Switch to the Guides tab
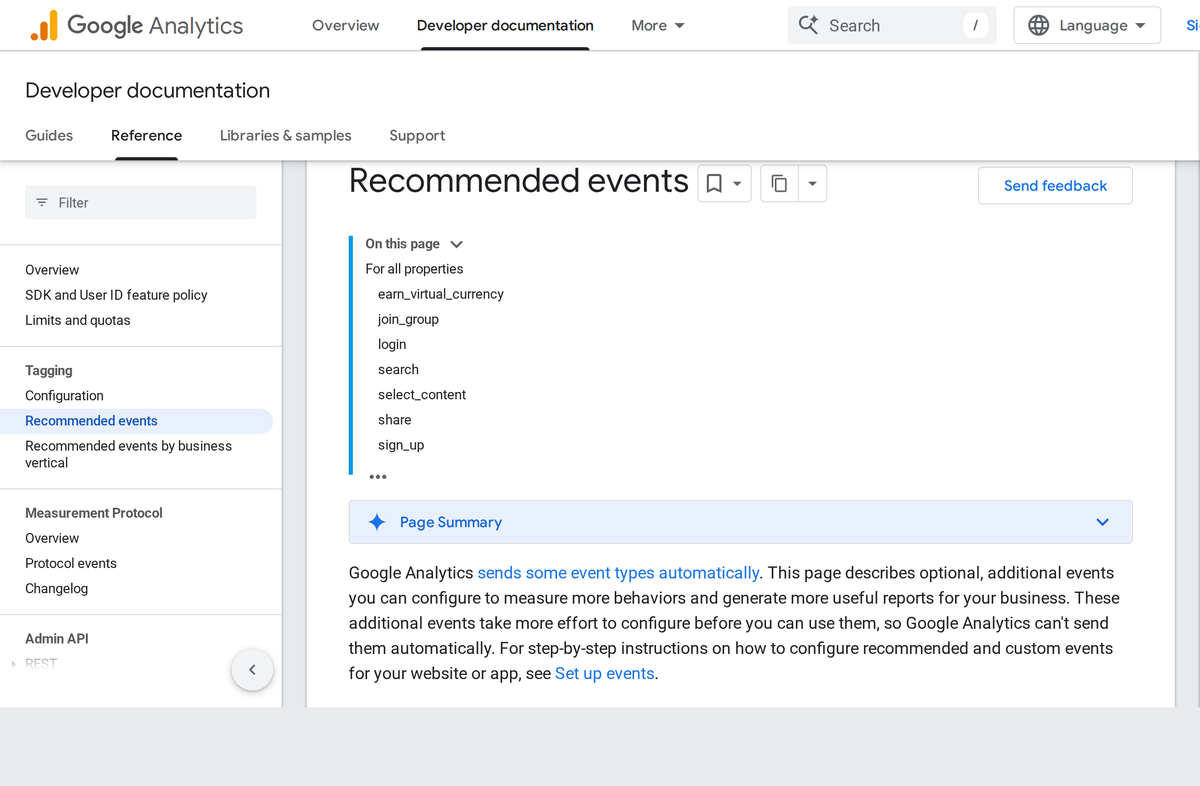1200x786 pixels. [x=49, y=135]
